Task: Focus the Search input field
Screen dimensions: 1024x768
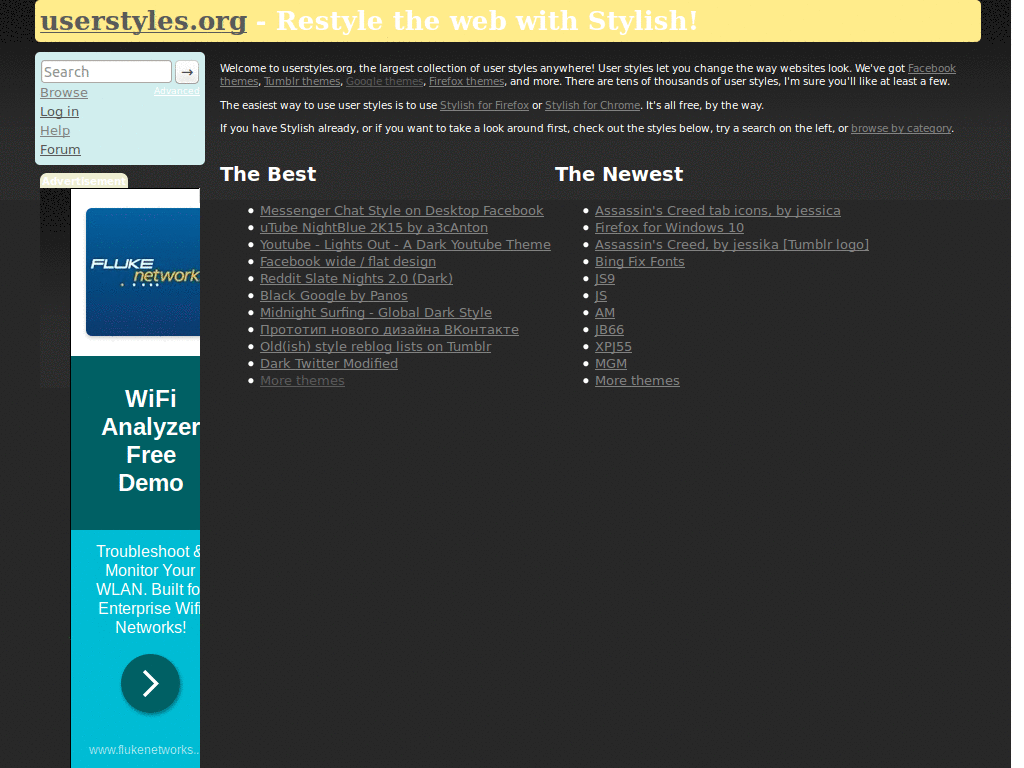Action: click(x=106, y=72)
